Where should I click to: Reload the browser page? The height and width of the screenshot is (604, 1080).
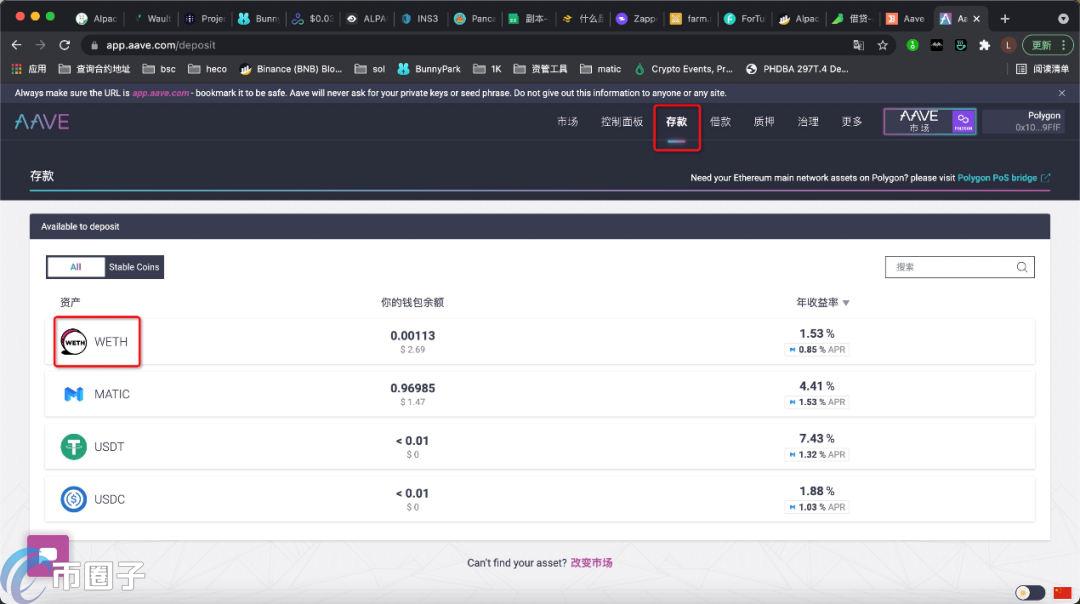(x=65, y=45)
